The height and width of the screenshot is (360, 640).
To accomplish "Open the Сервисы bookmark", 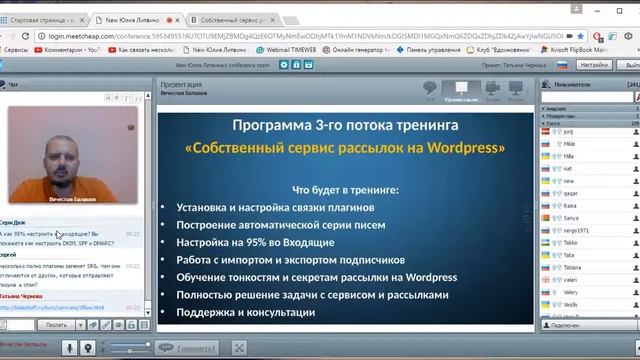I will [x=14, y=50].
